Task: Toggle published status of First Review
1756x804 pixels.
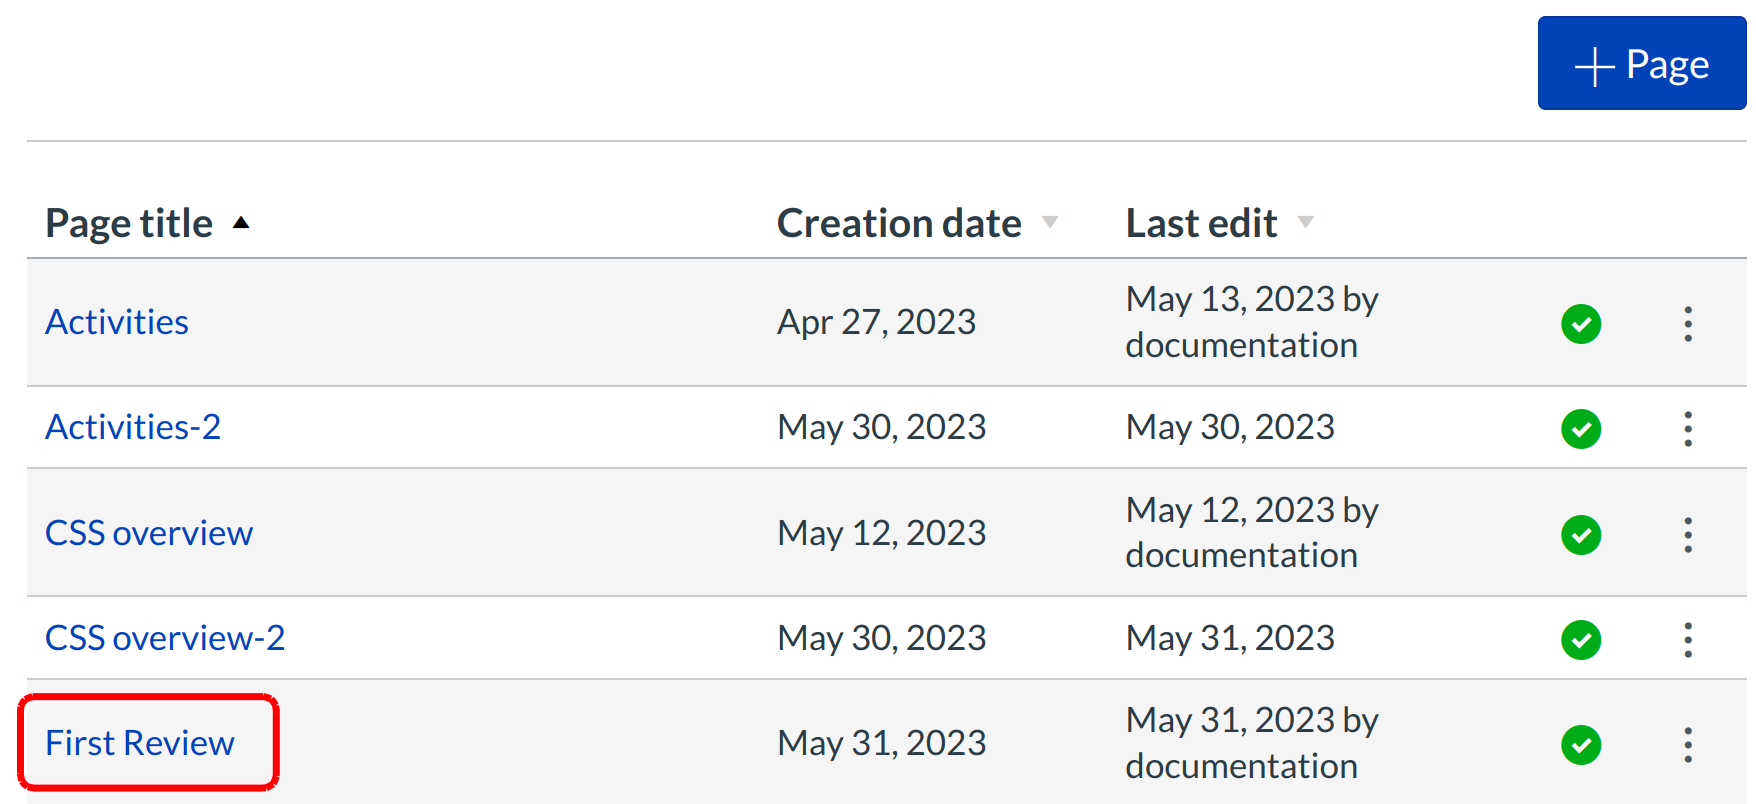Action: point(1581,745)
